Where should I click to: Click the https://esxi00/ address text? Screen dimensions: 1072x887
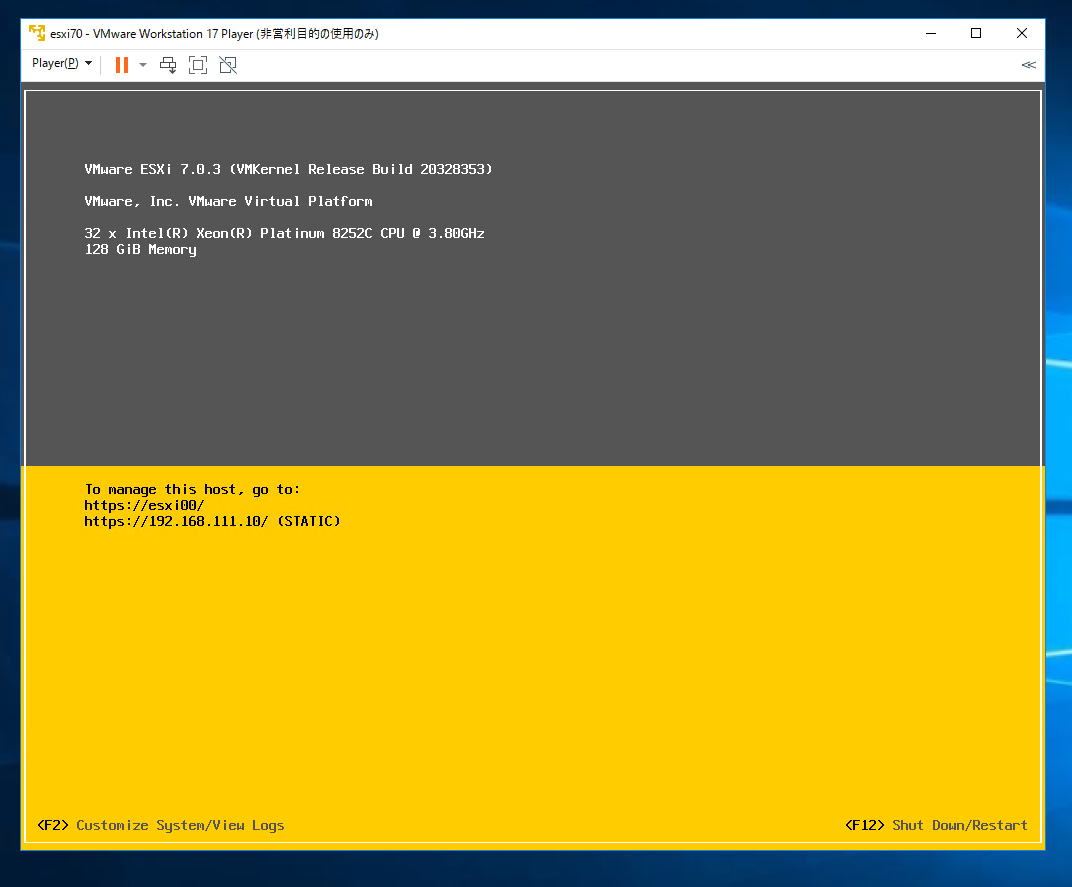click(x=144, y=505)
